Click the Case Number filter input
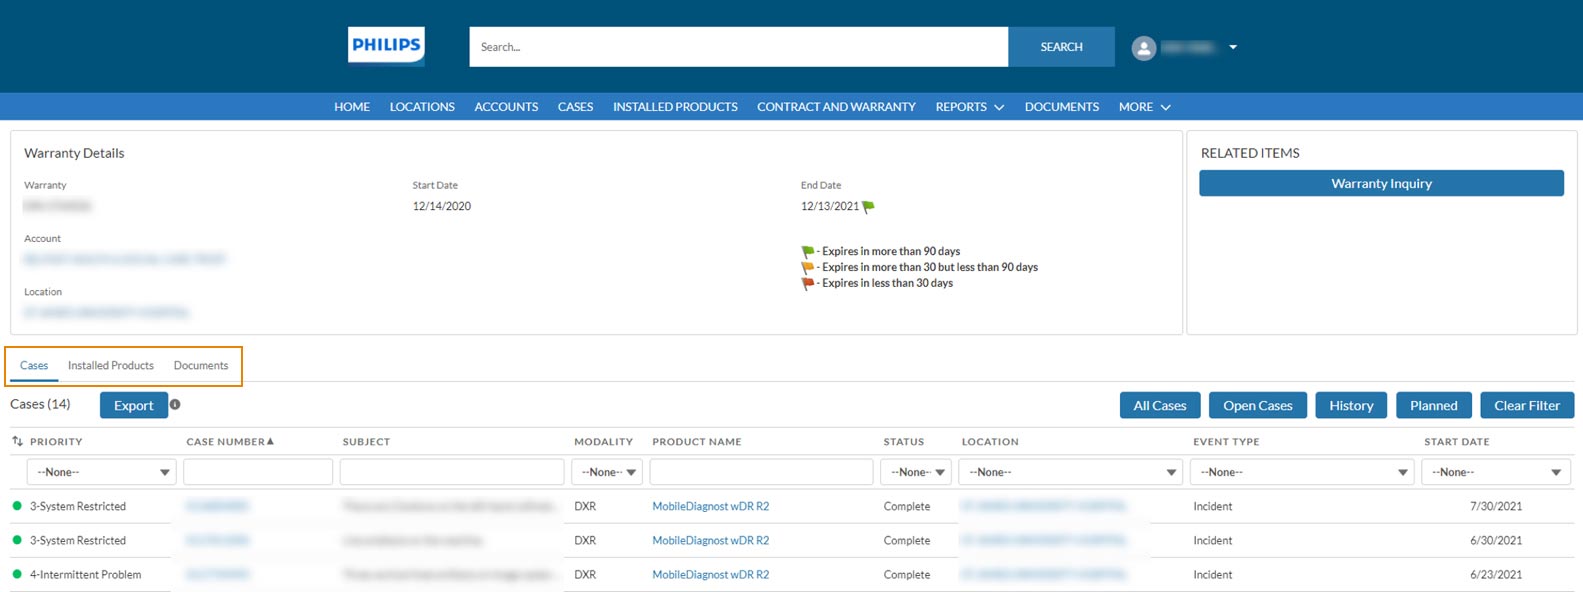The width and height of the screenshot is (1583, 592). pos(258,472)
